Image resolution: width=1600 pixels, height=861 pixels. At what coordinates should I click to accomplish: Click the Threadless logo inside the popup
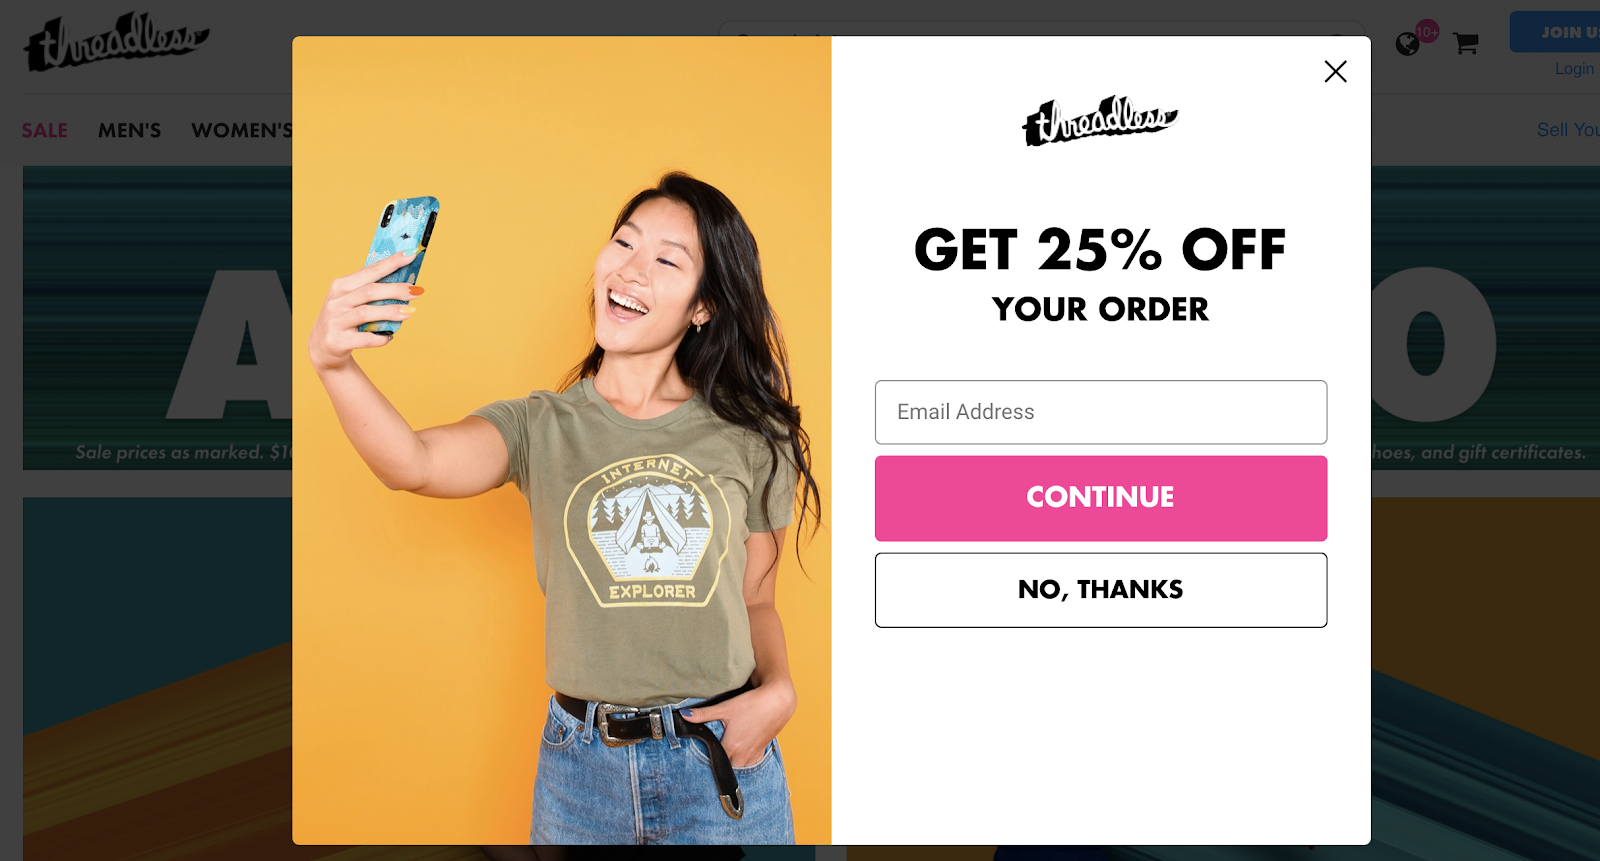coord(1100,121)
